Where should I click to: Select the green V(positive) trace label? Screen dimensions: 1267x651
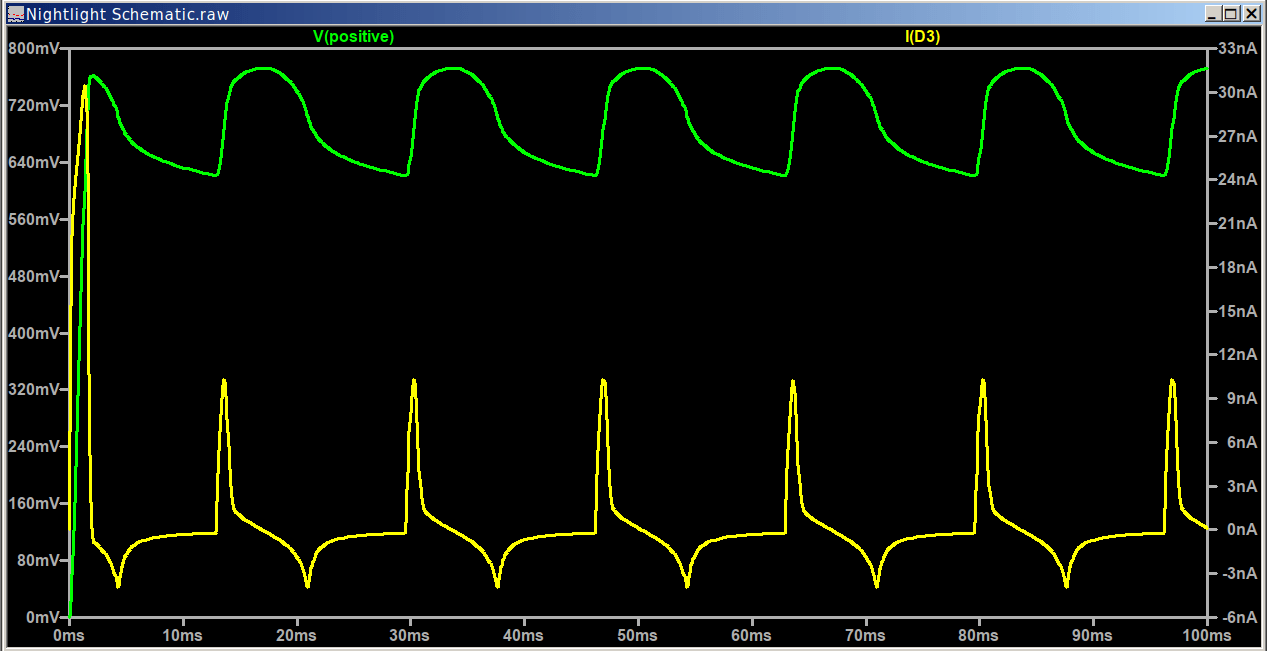(354, 35)
